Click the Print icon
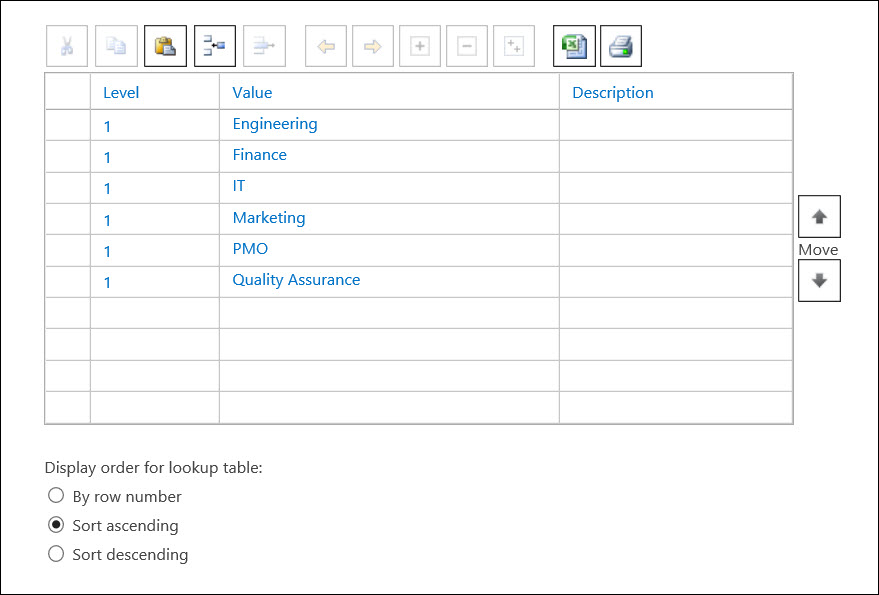Viewport: 879px width, 595px height. point(621,46)
